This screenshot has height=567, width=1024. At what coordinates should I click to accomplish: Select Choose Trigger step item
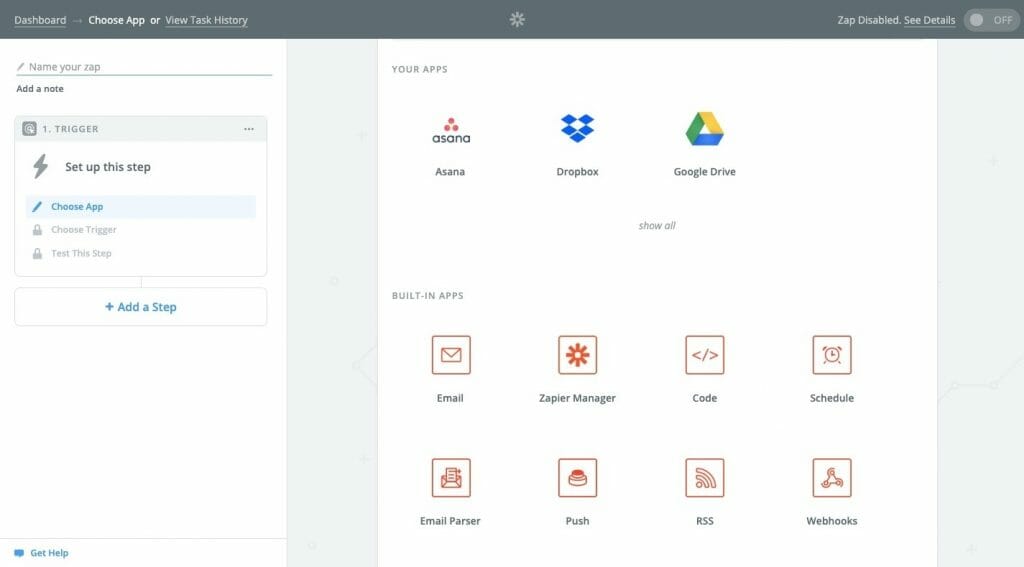point(140,230)
